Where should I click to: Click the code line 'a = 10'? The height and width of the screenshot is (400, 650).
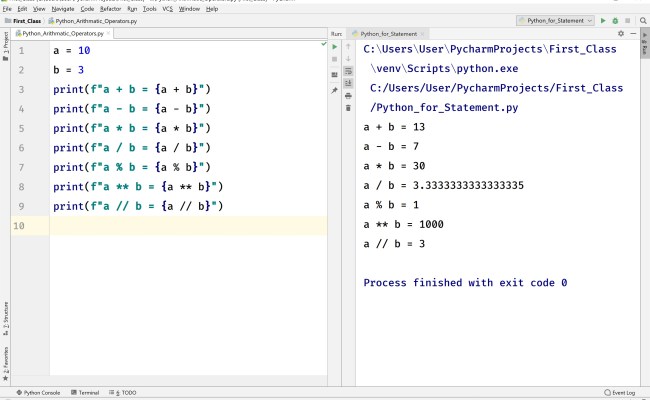point(71,51)
